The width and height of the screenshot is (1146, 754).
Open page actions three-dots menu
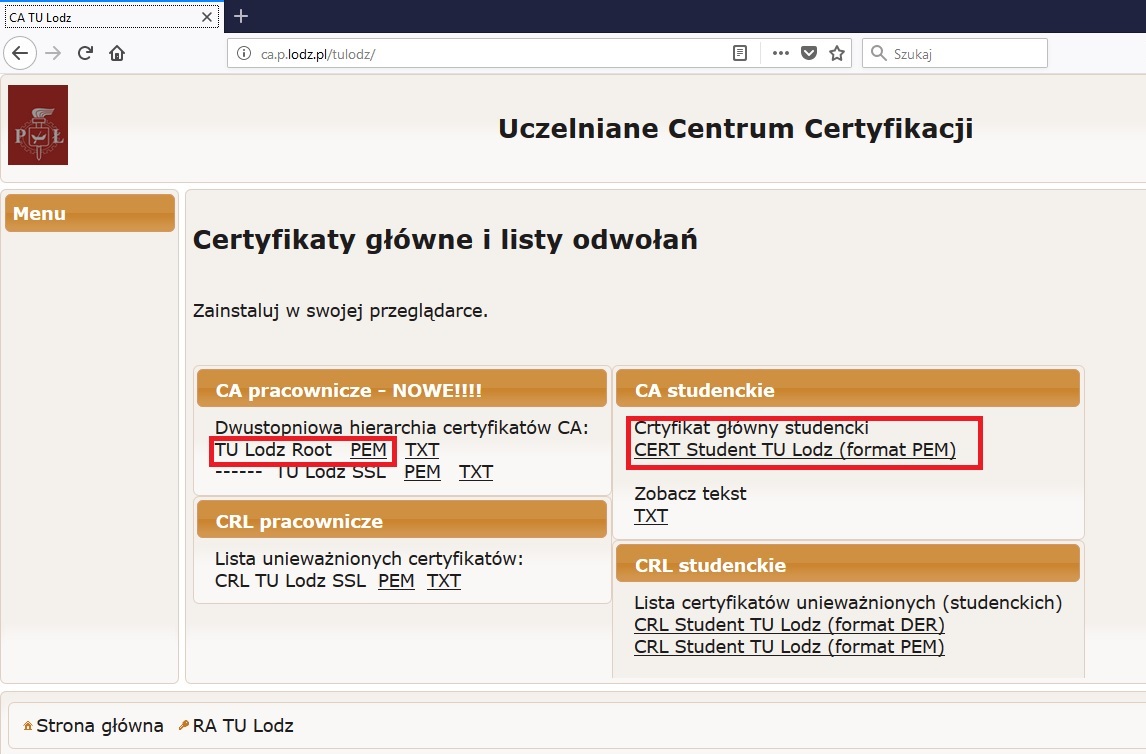[x=781, y=53]
